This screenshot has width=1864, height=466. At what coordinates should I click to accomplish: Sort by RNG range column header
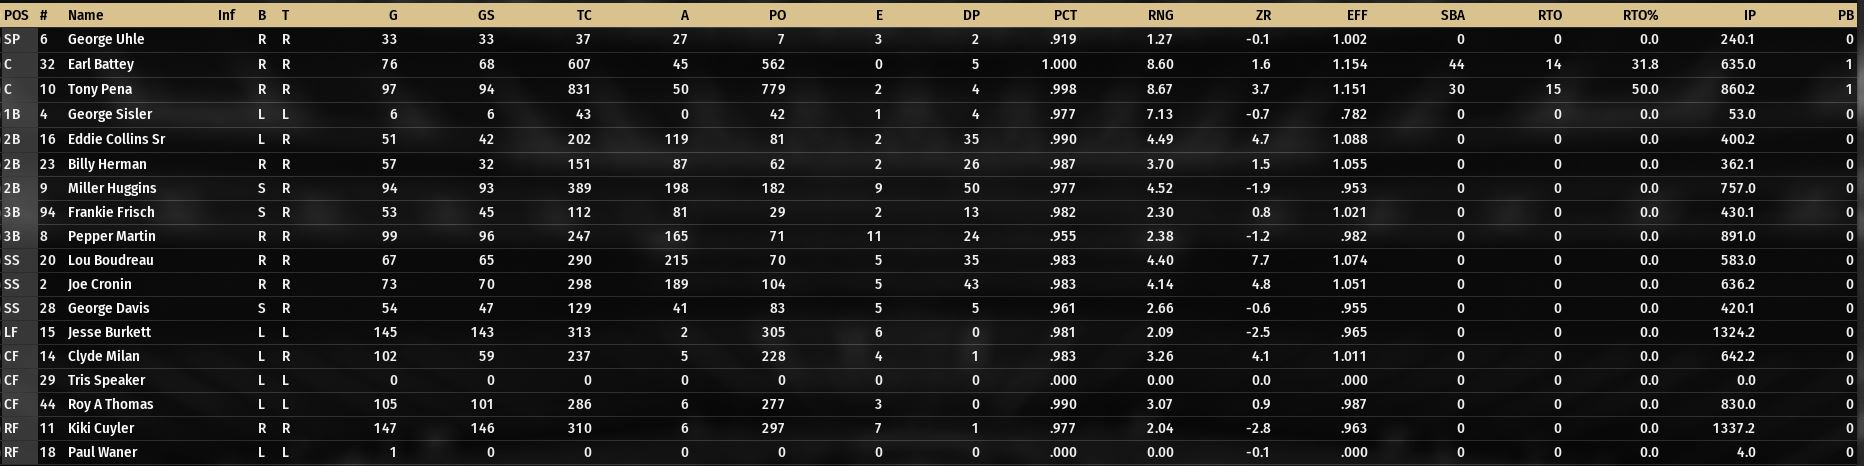(x=1161, y=15)
